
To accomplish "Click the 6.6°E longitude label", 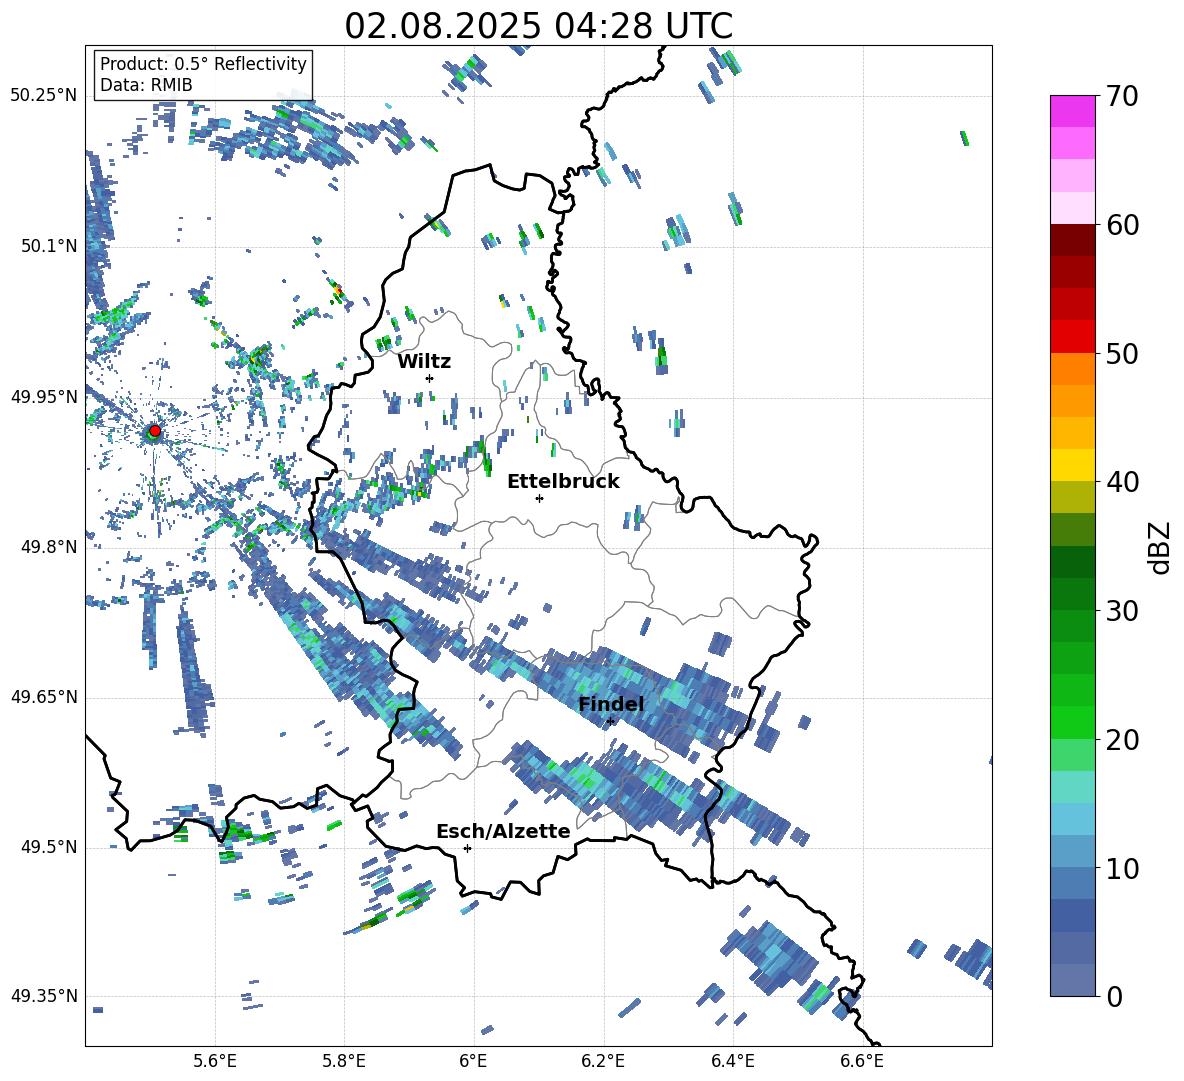I will click(x=862, y=1061).
